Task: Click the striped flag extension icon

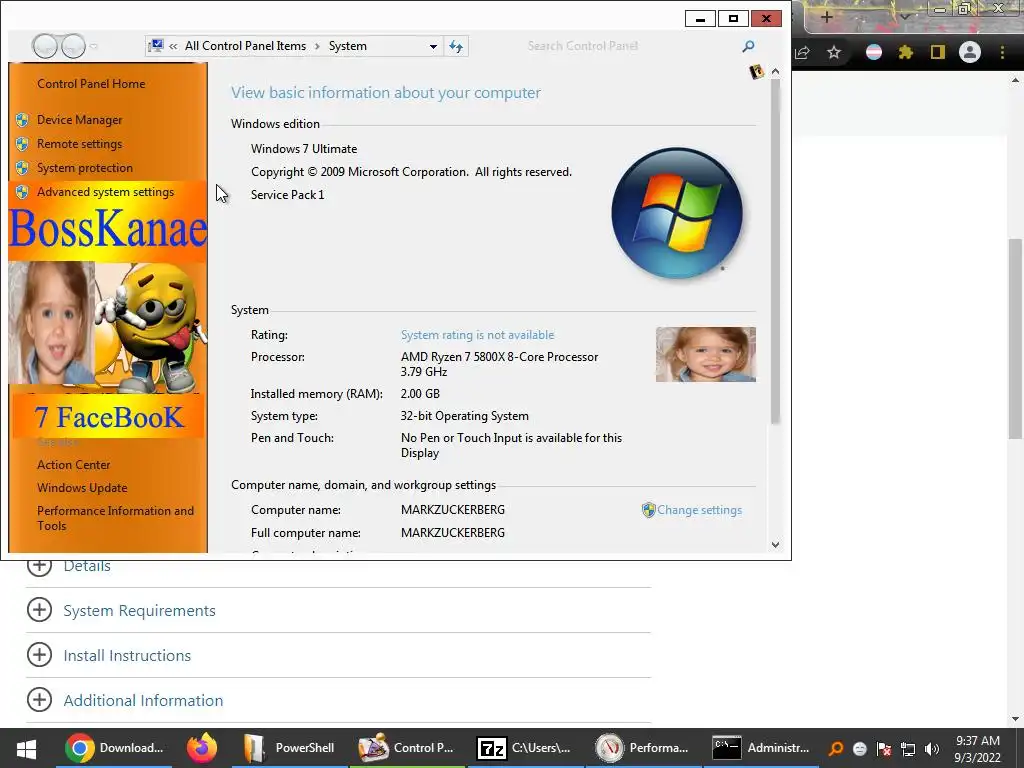Action: point(874,52)
